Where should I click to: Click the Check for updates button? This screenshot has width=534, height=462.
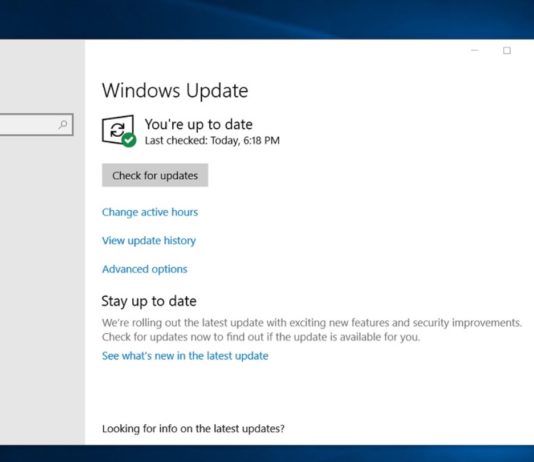click(x=155, y=175)
